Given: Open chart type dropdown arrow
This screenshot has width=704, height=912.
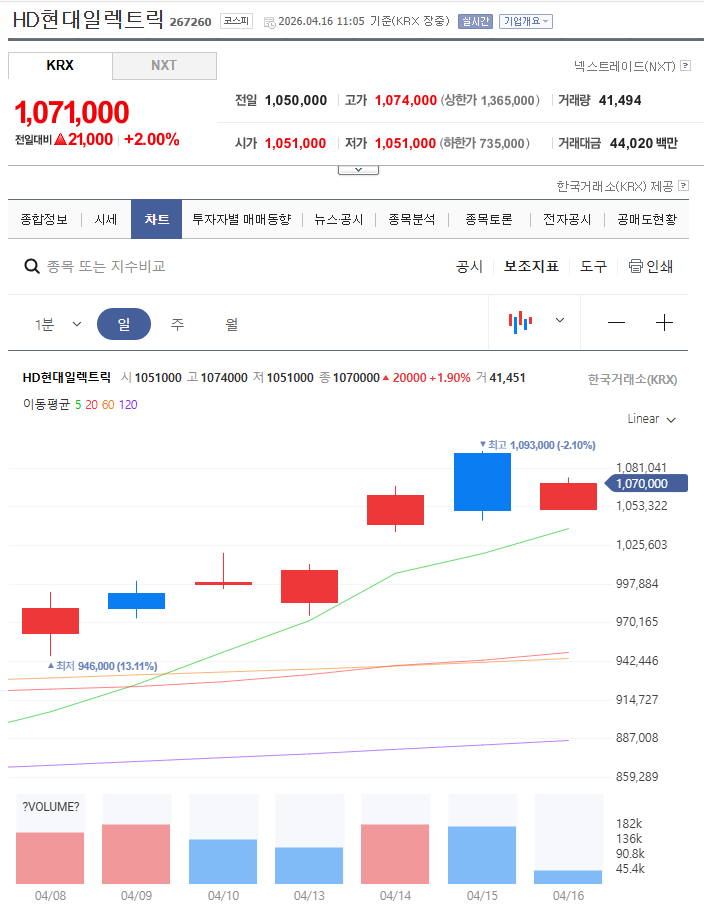Looking at the screenshot, I should 560,320.
